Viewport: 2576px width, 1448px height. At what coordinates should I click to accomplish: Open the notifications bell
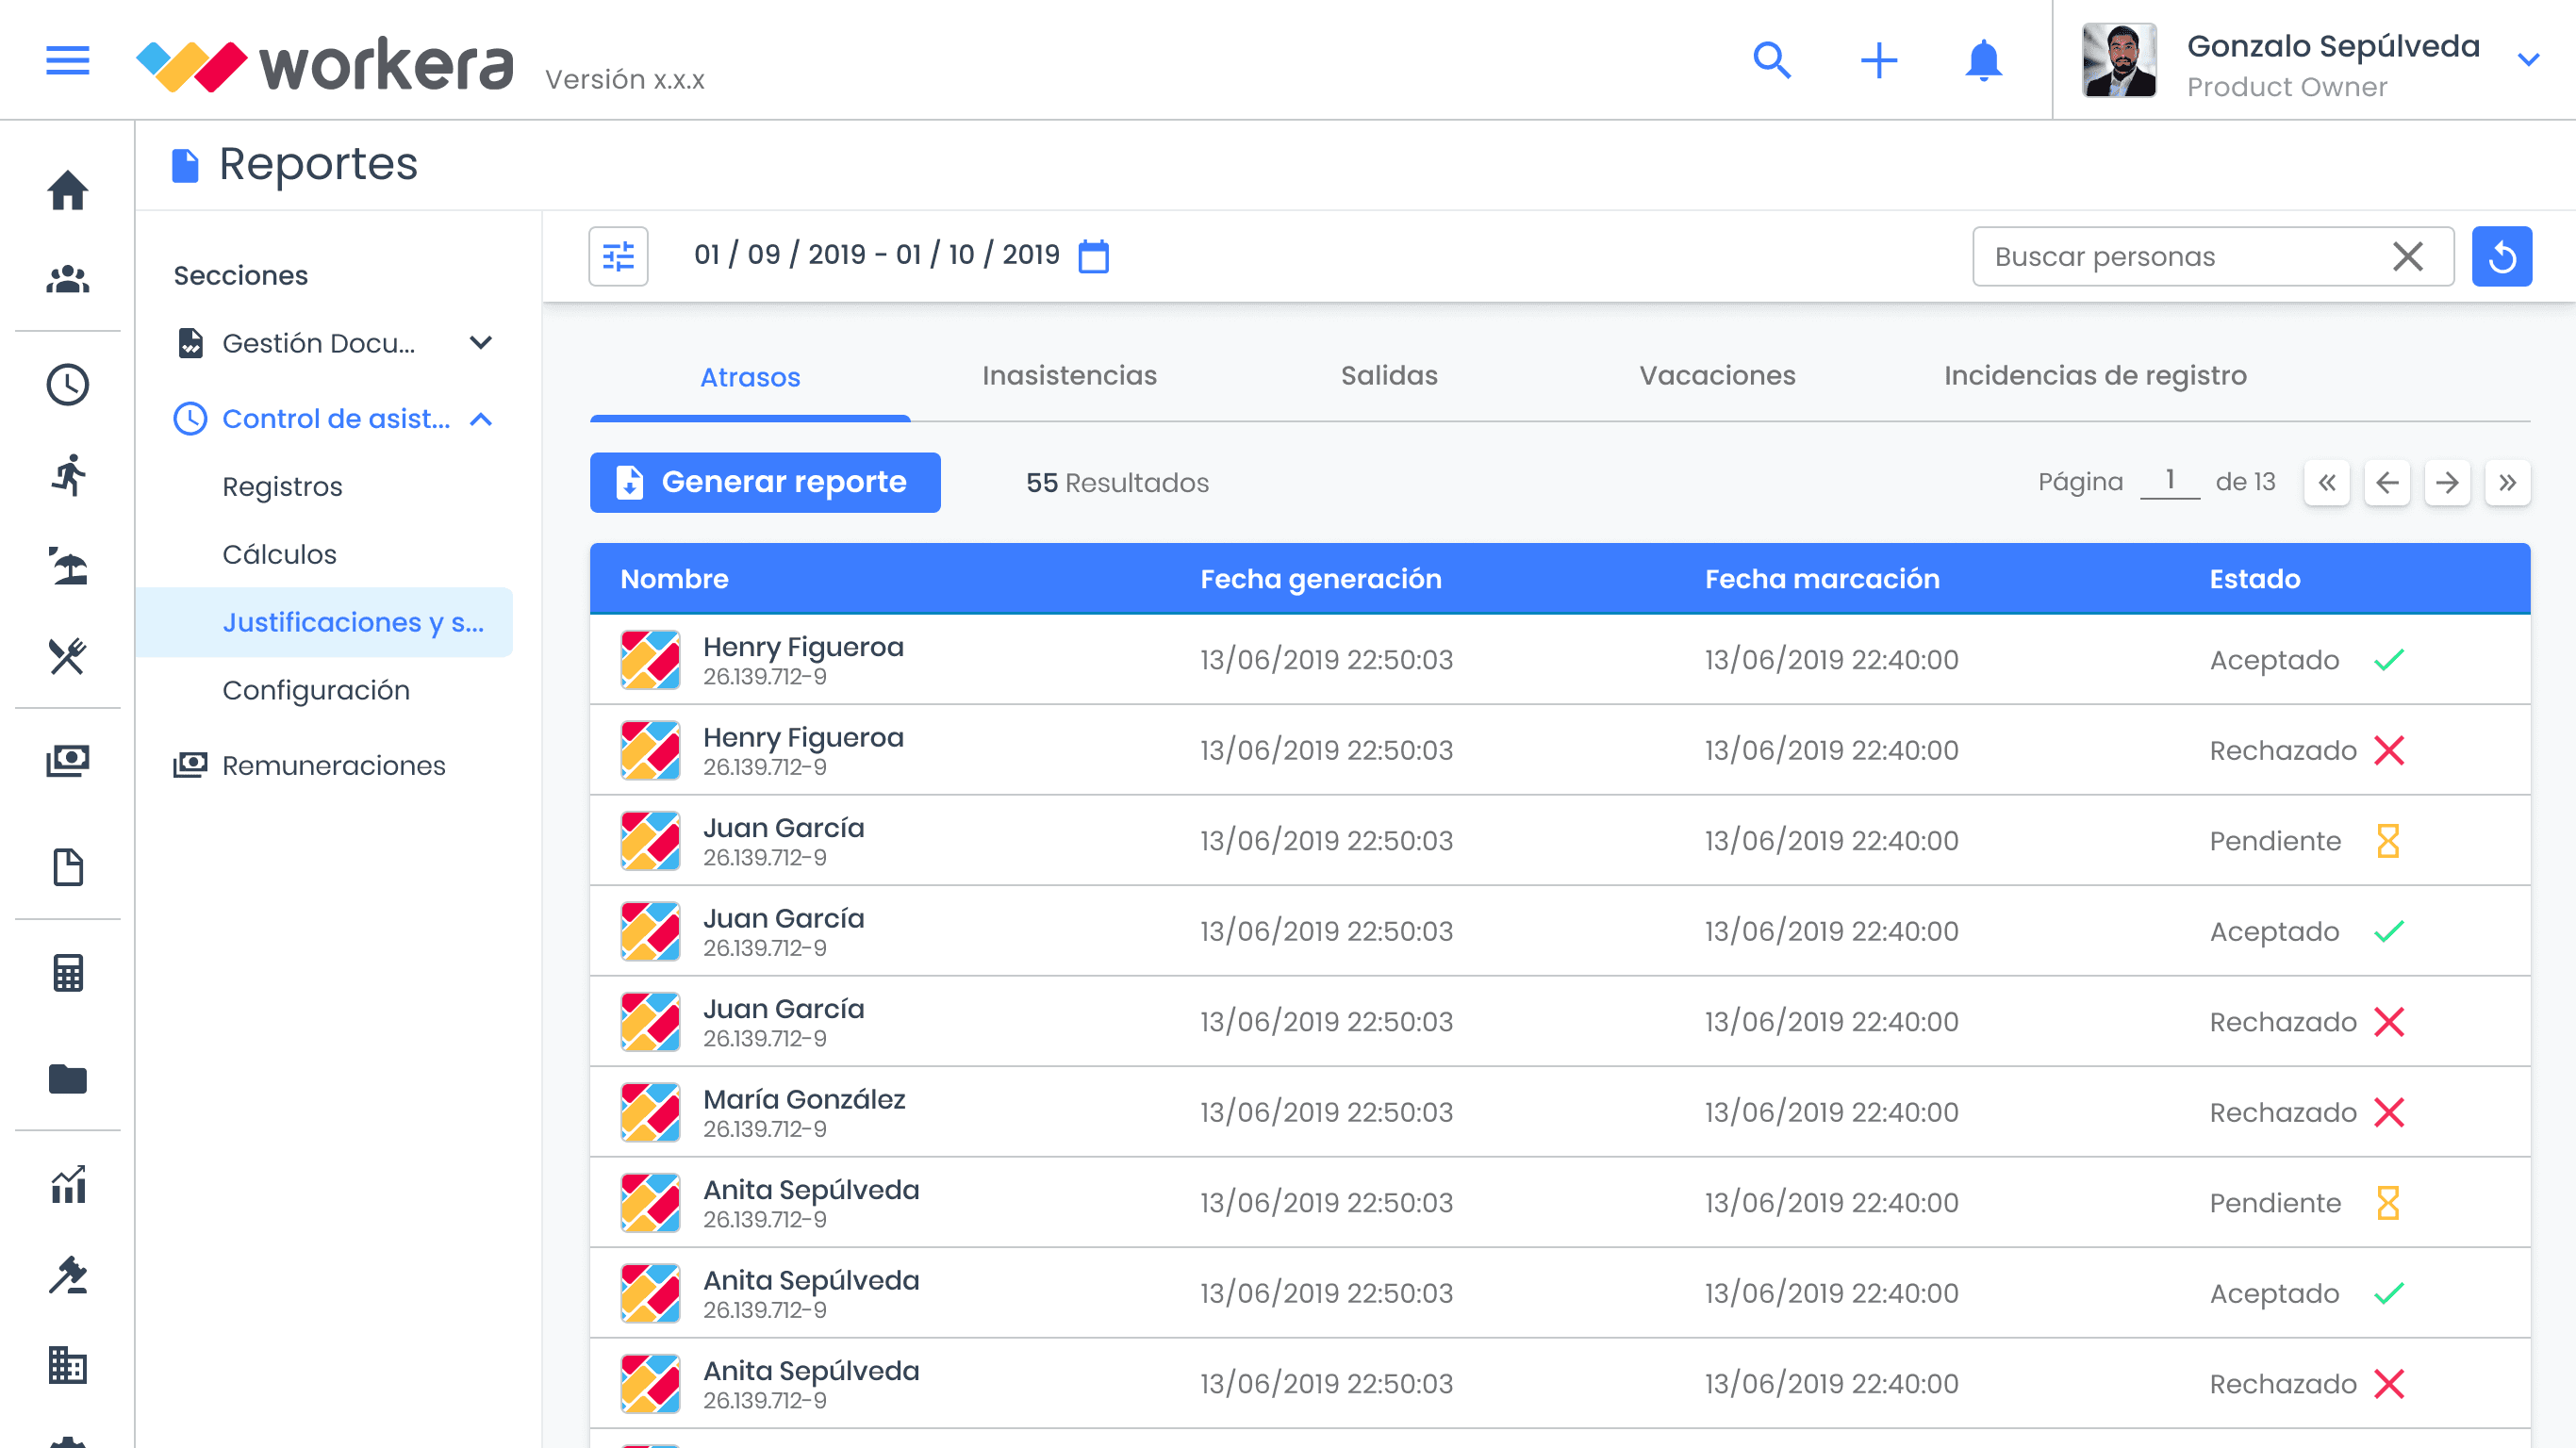[x=1983, y=60]
